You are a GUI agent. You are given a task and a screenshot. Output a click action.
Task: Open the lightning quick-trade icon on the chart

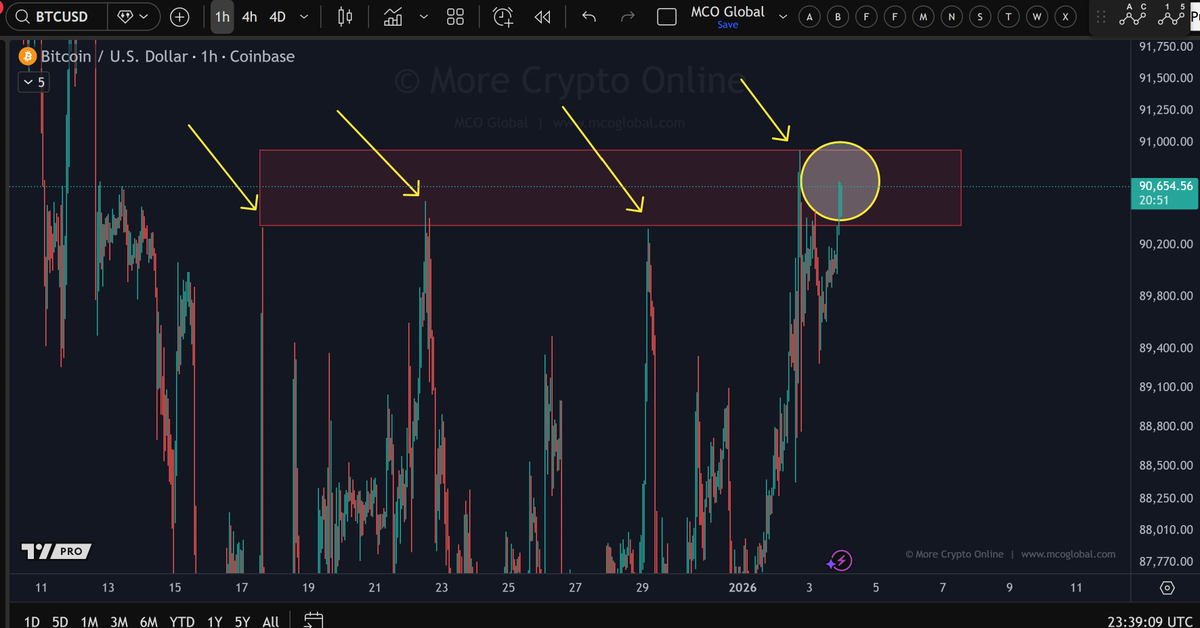pos(840,560)
